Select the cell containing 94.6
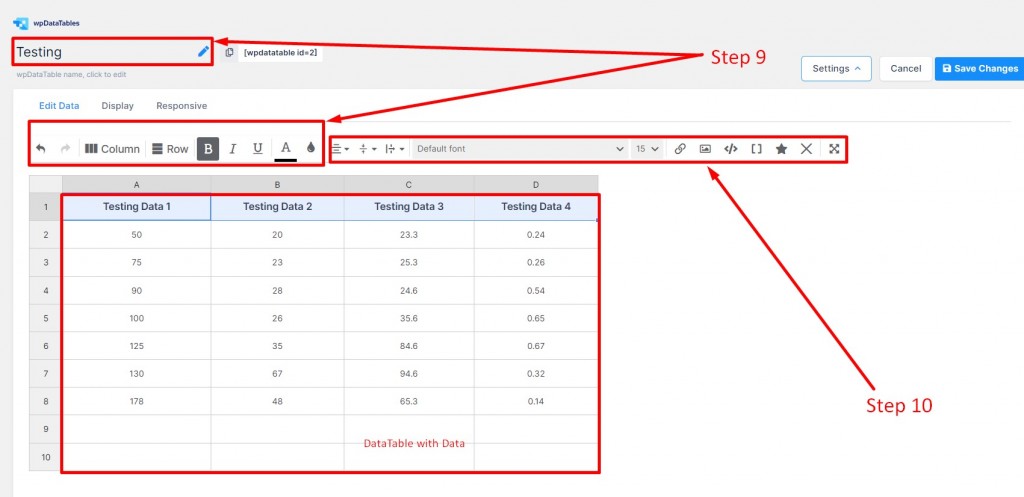The image size is (1024, 497). (409, 374)
